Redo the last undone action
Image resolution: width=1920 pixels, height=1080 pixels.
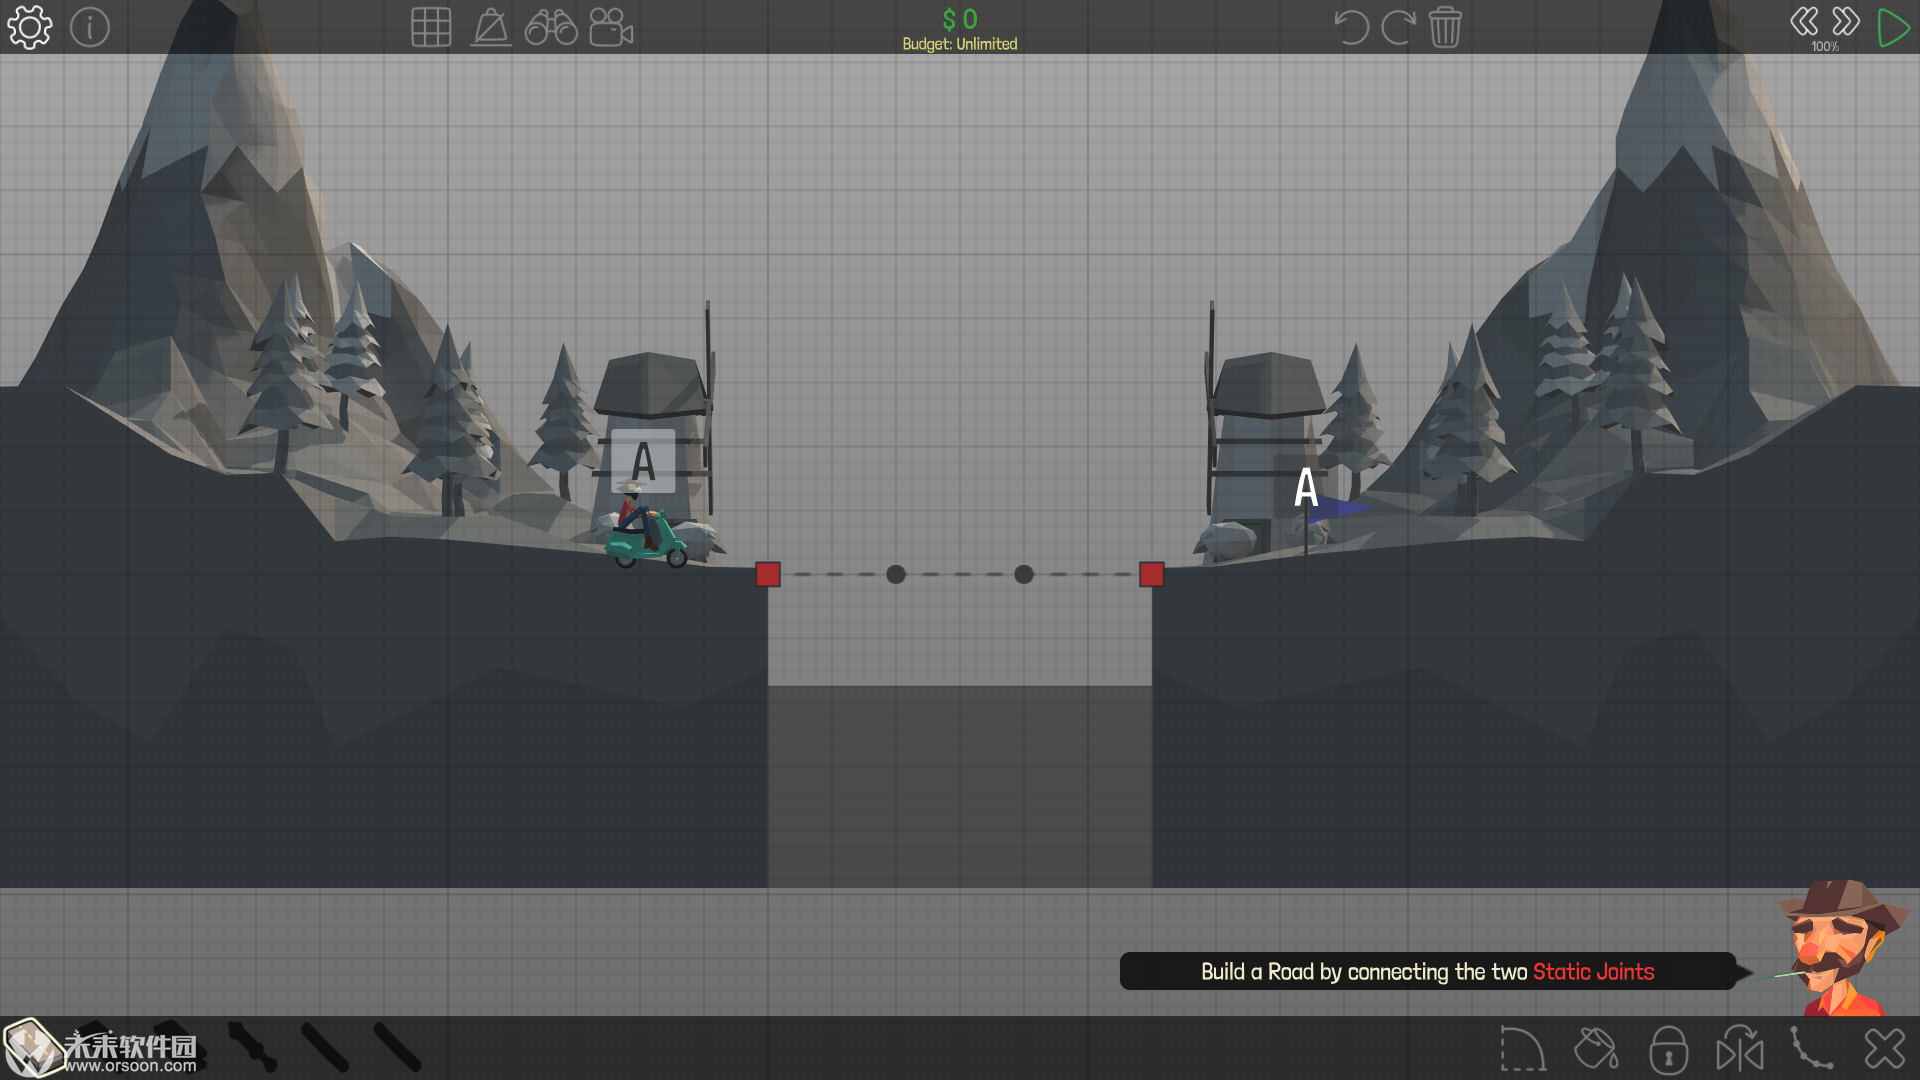pos(1397,27)
